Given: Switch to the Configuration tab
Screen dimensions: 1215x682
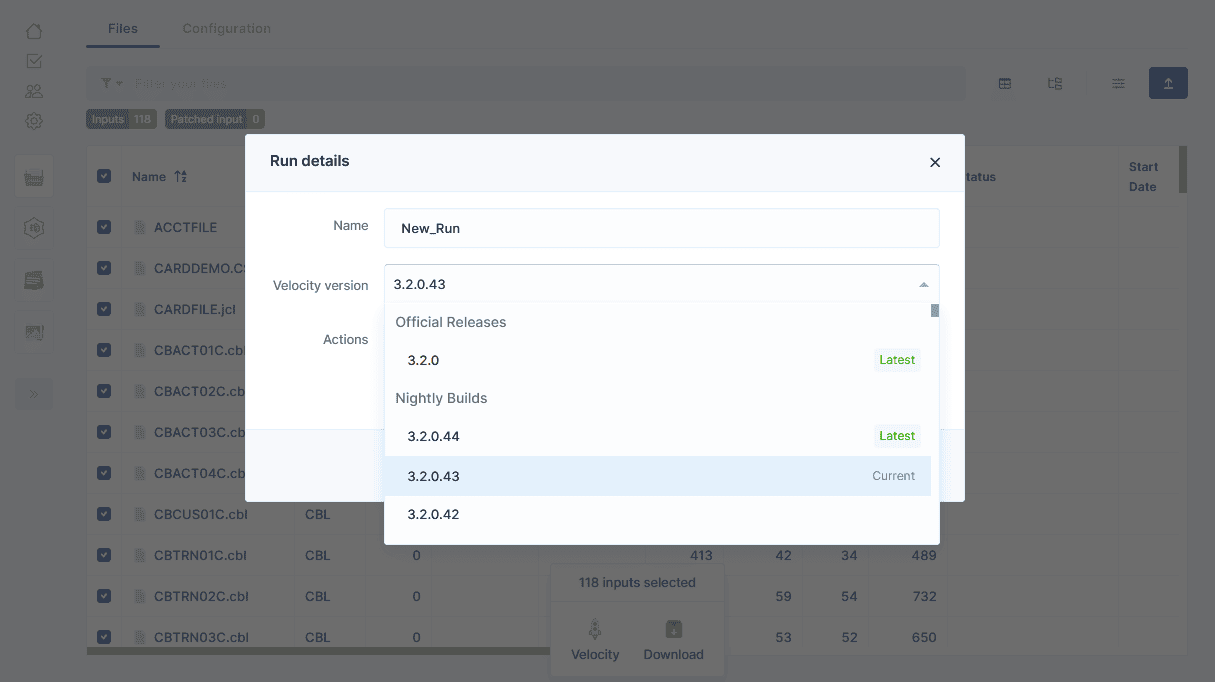Looking at the screenshot, I should click(227, 28).
